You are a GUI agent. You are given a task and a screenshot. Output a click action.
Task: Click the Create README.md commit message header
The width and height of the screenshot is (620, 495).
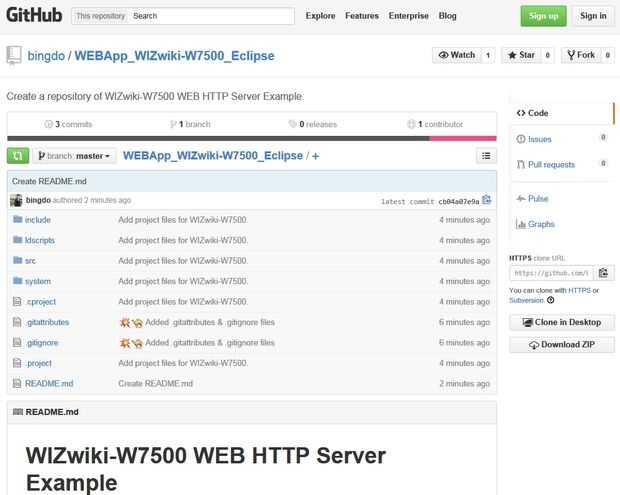pyautogui.click(x=49, y=181)
